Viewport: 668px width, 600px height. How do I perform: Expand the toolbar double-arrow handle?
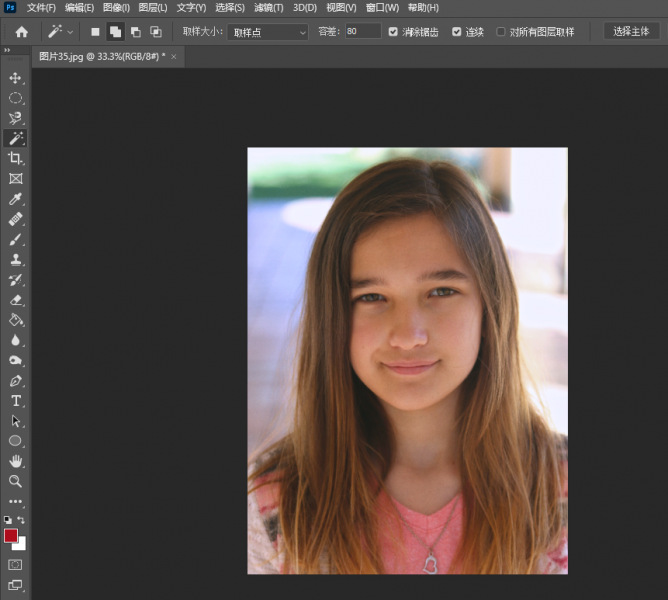(7, 50)
